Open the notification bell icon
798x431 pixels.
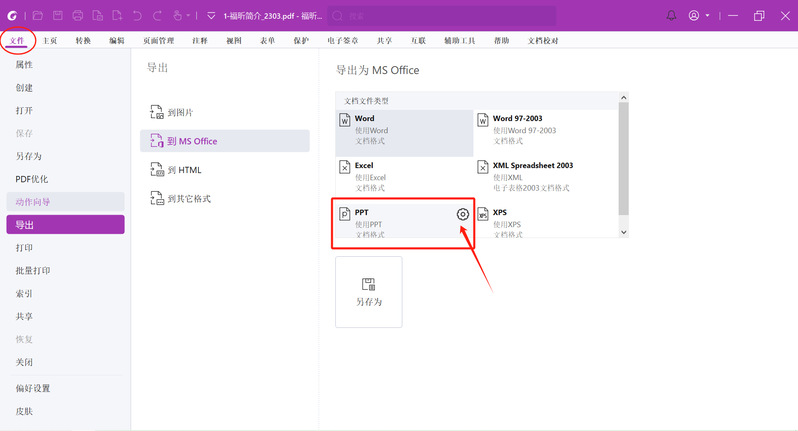click(671, 16)
